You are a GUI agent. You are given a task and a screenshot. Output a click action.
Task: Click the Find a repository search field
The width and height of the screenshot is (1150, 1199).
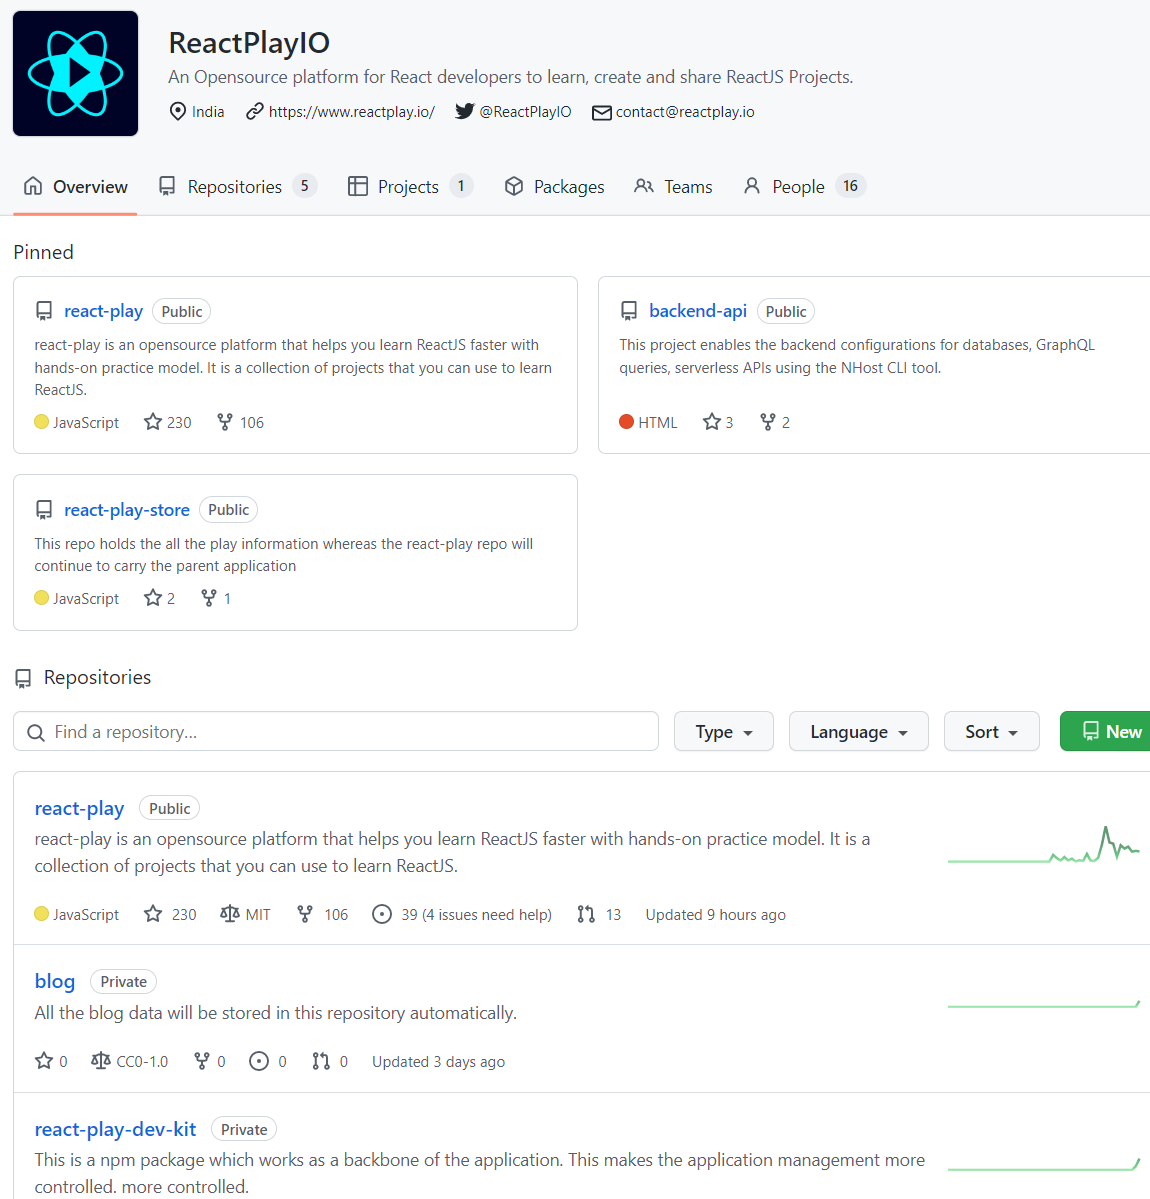tap(335, 731)
